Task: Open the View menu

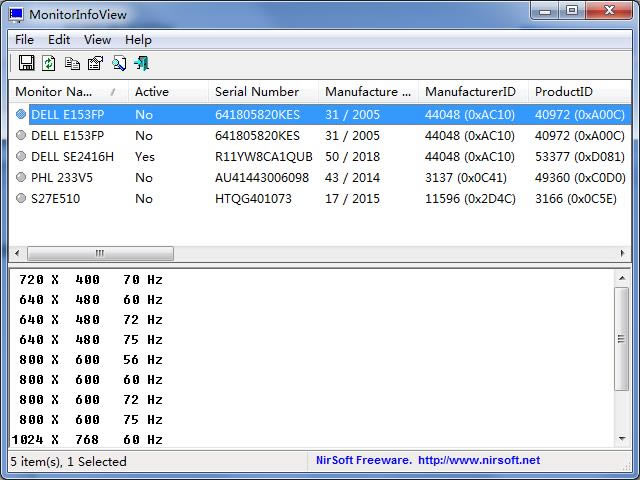Action: point(97,40)
